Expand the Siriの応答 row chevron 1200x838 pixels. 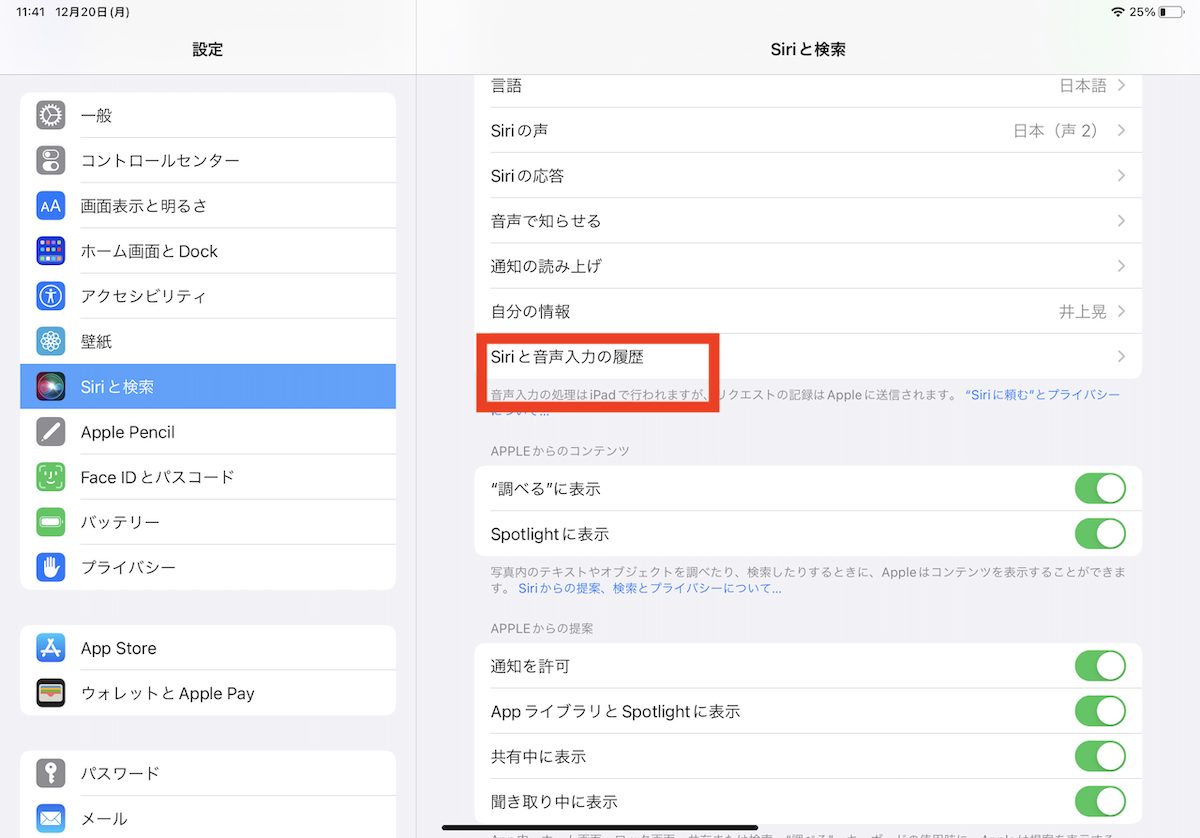coord(1121,176)
